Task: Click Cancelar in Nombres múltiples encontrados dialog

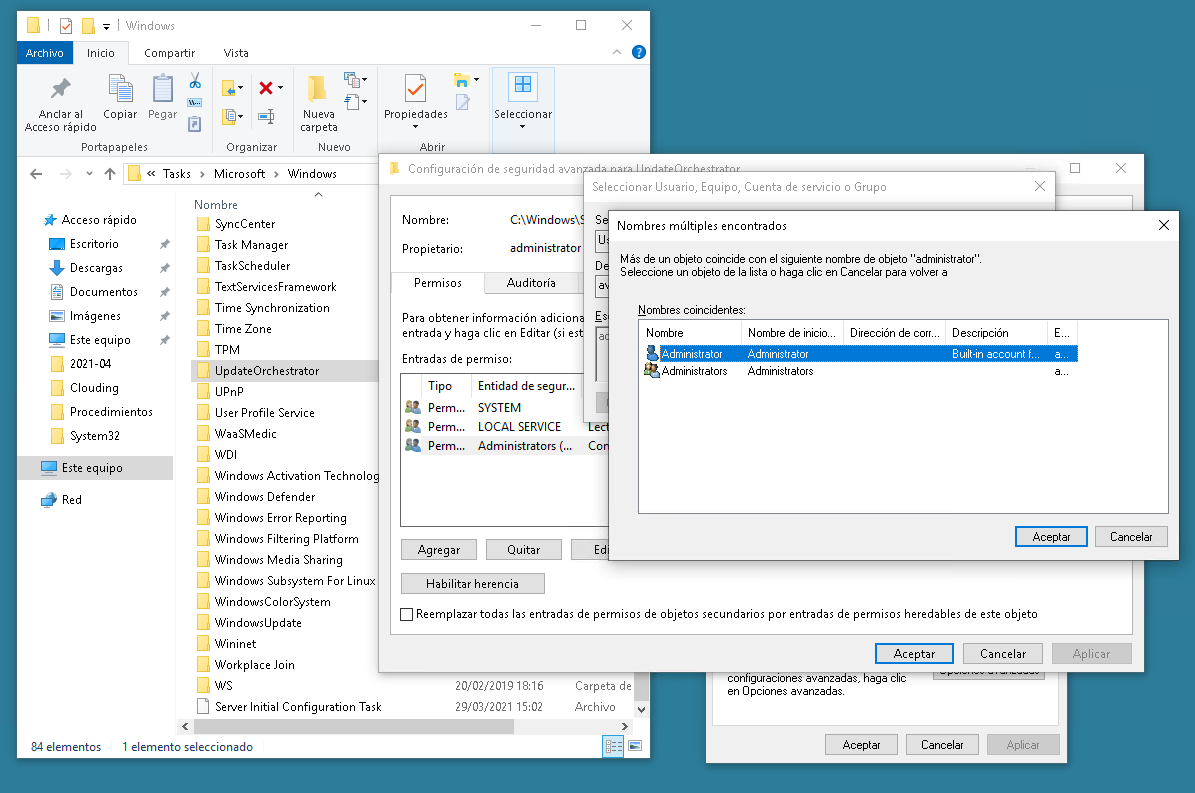Action: [1131, 536]
